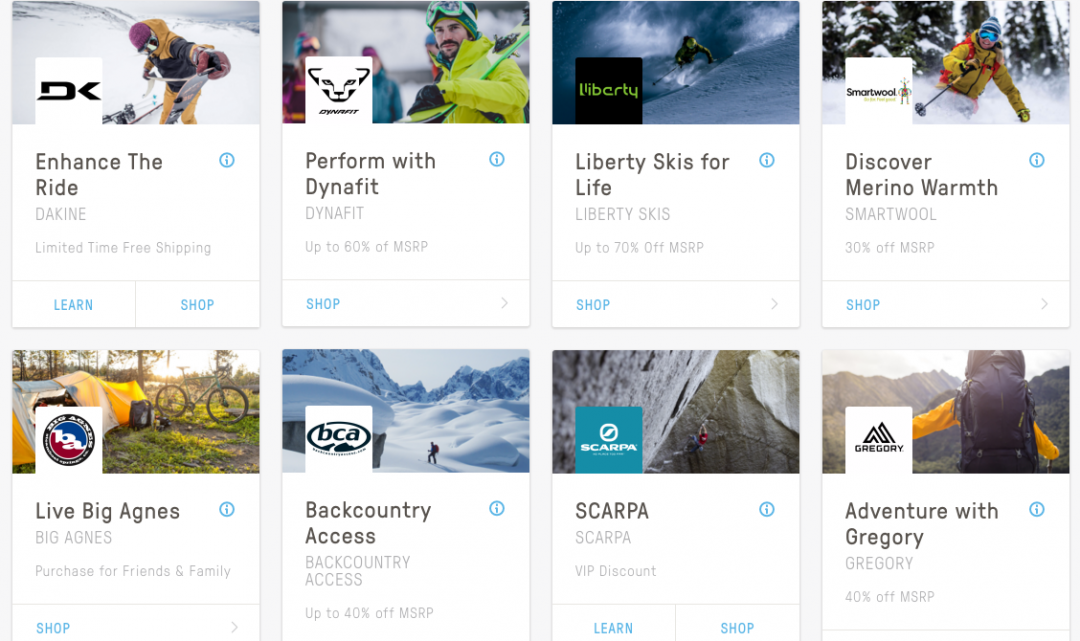The height and width of the screenshot is (641, 1080).
Task: Open info icon beside Perform with Dynafit
Action: click(x=497, y=160)
